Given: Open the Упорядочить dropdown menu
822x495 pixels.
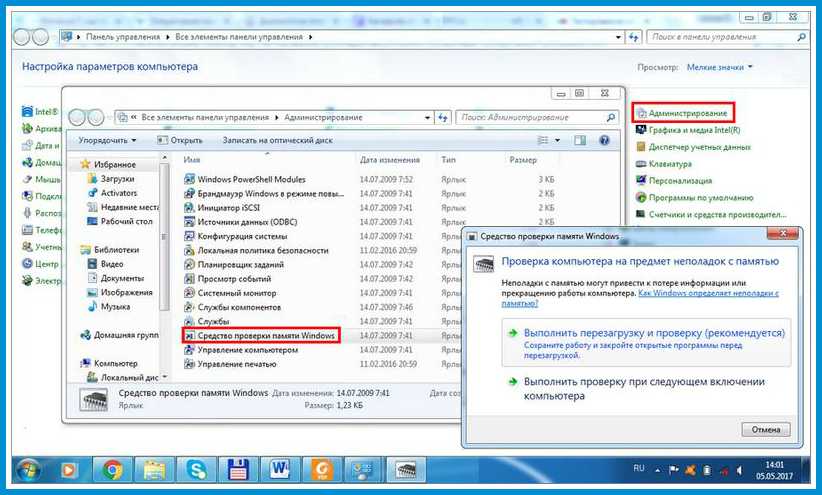Looking at the screenshot, I should click(107, 140).
